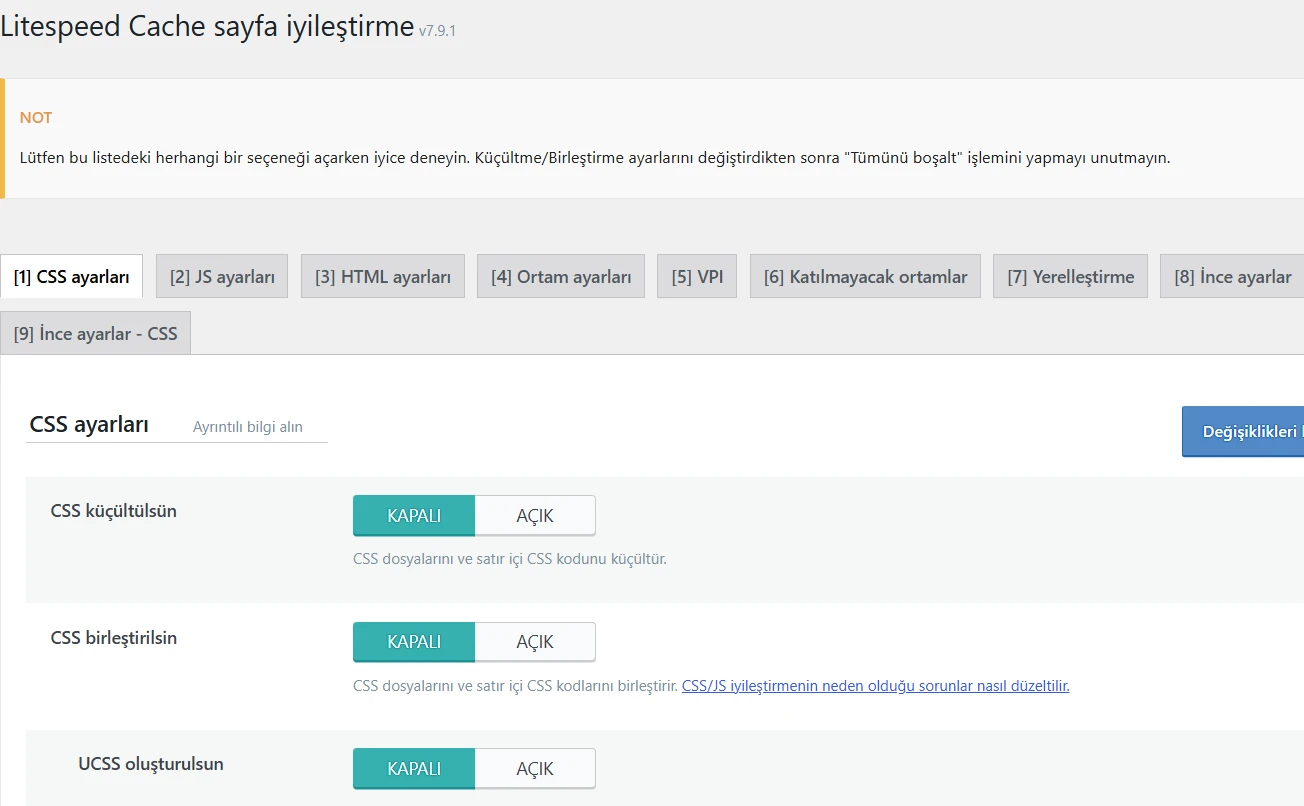The height and width of the screenshot is (806, 1304).
Task: Switch to the [7] Yerelleştirme tab
Action: (1071, 277)
